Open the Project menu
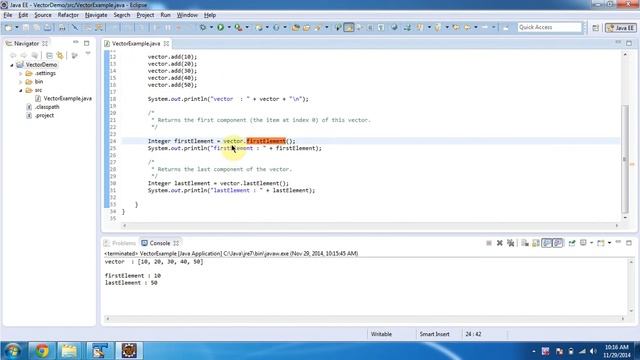This screenshot has height=360, width=640. (x=145, y=15)
